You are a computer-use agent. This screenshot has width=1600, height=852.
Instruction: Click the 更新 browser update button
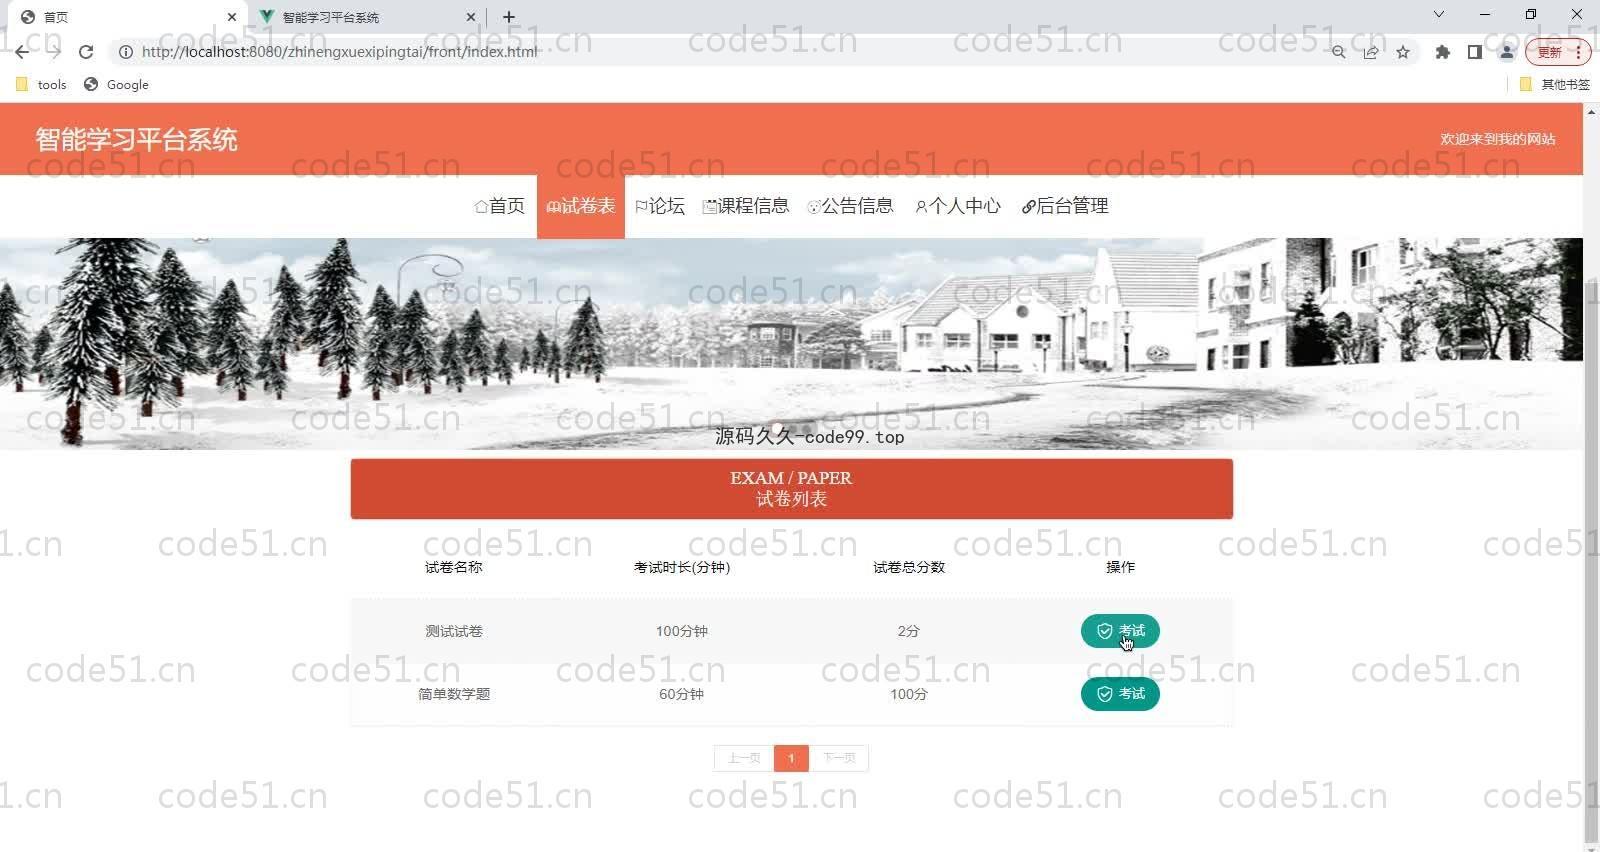(x=1557, y=52)
